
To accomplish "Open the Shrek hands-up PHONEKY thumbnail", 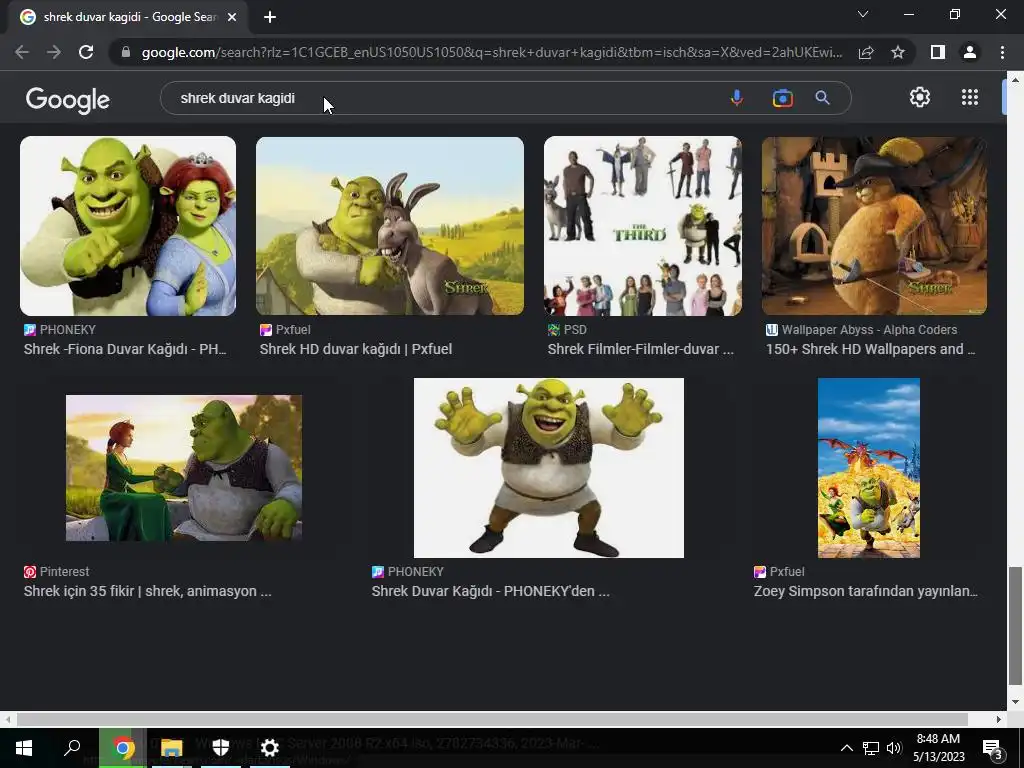I will pos(549,468).
